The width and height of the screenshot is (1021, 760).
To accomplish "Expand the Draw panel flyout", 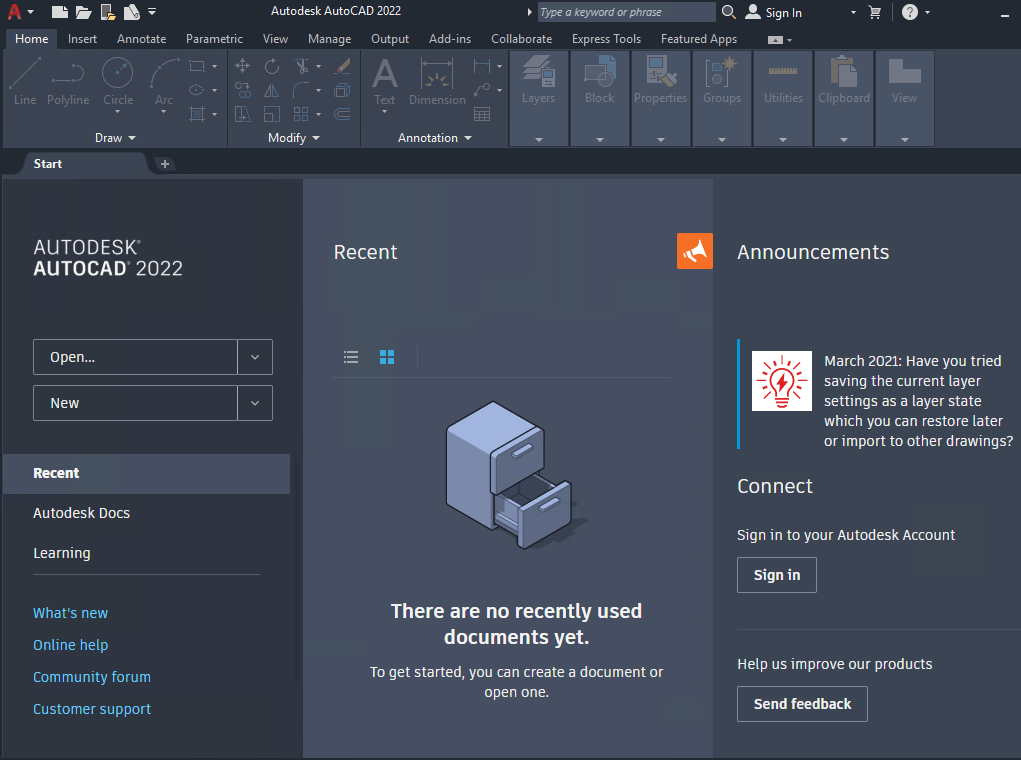I will (x=115, y=138).
